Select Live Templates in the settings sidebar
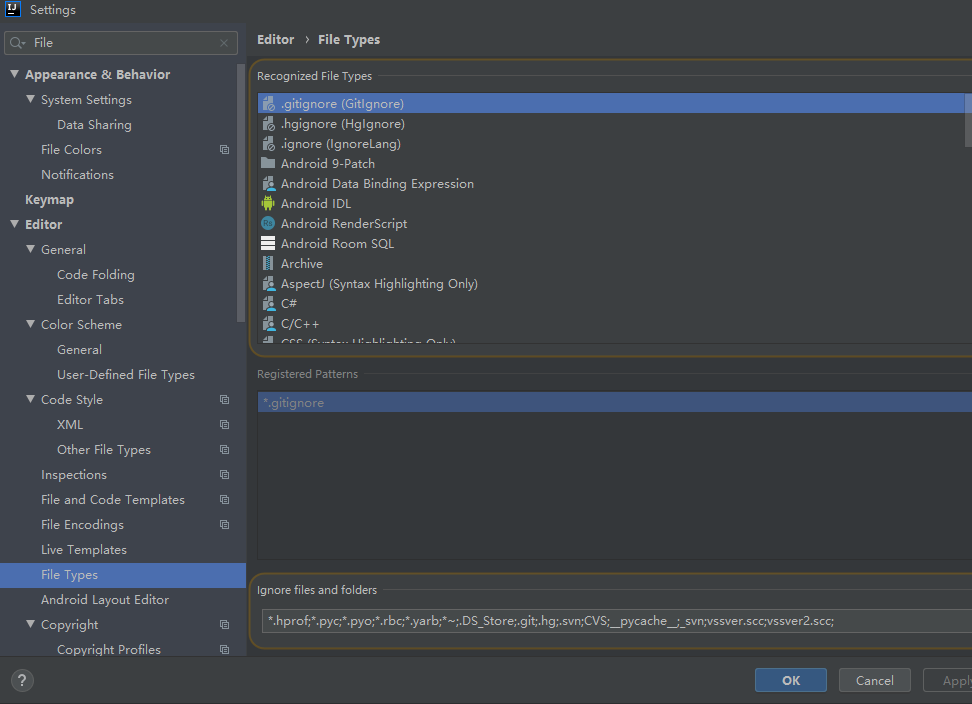The height and width of the screenshot is (704, 972). (84, 549)
